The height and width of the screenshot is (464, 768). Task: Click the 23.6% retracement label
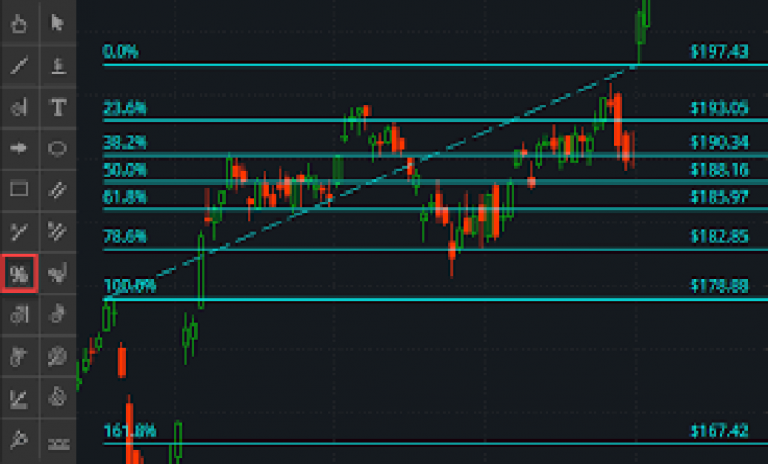pos(124,108)
